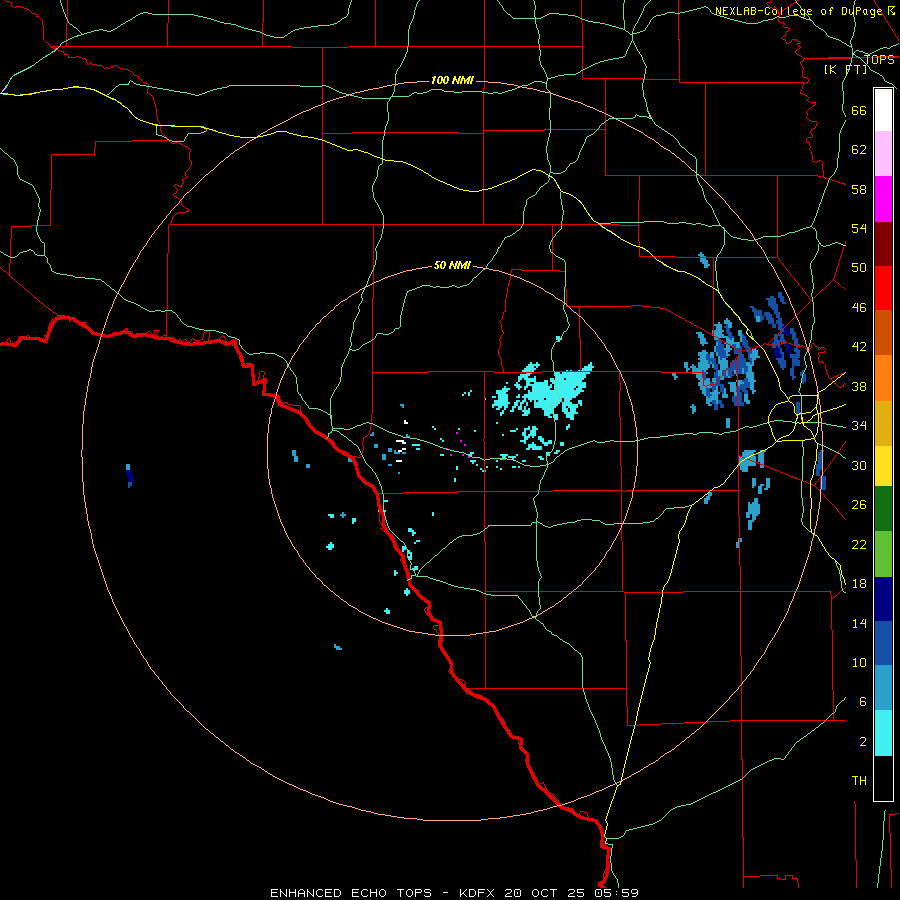Click the "58" legend value

click(859, 189)
